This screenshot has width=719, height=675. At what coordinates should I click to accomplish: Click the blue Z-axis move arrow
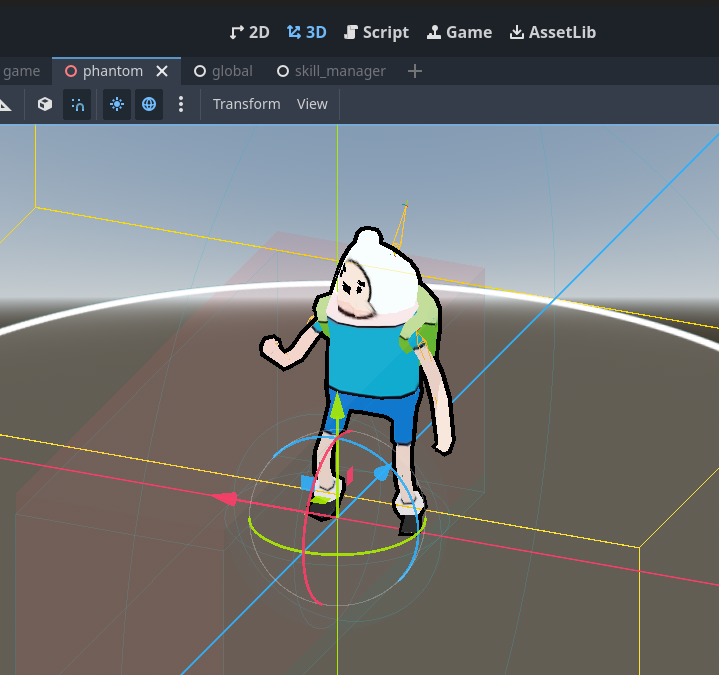coord(382,472)
